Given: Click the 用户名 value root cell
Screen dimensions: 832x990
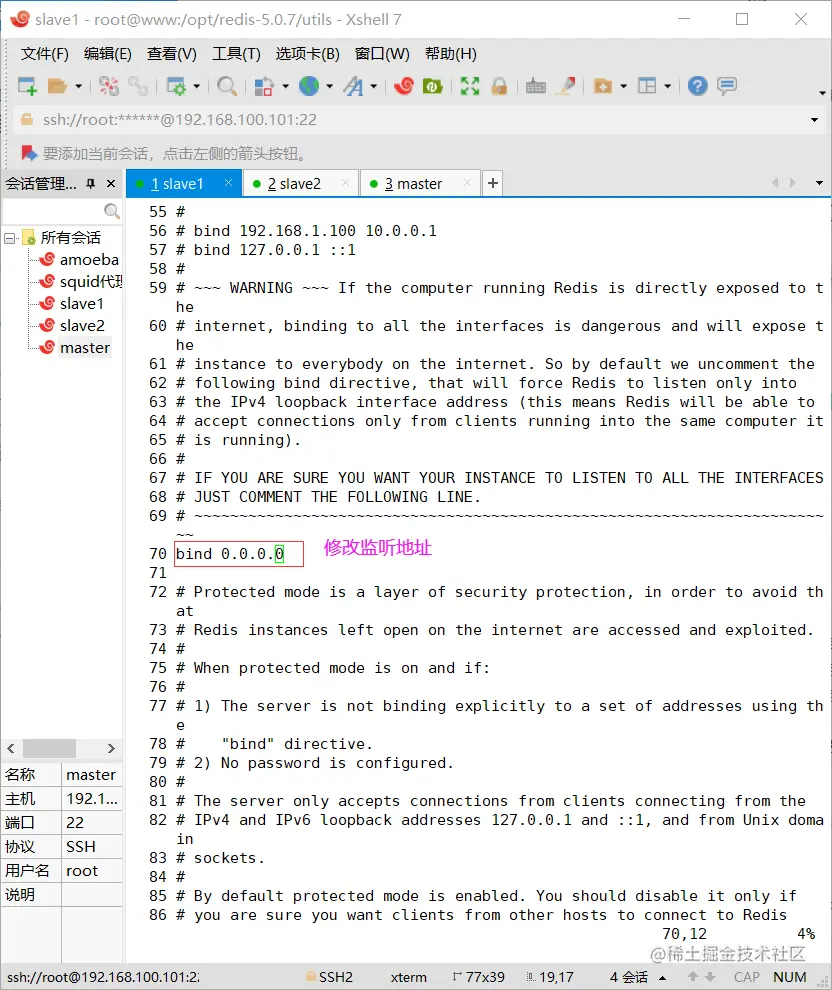Looking at the screenshot, I should click(92, 871).
